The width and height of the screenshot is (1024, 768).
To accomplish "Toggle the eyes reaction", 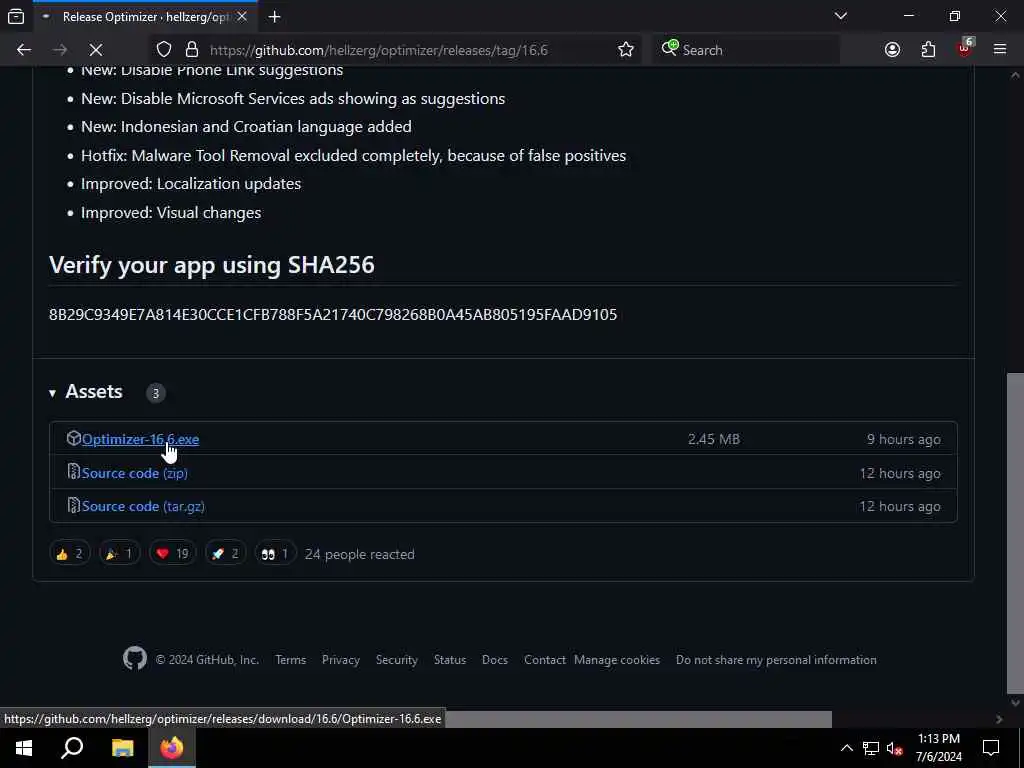I will coord(275,554).
